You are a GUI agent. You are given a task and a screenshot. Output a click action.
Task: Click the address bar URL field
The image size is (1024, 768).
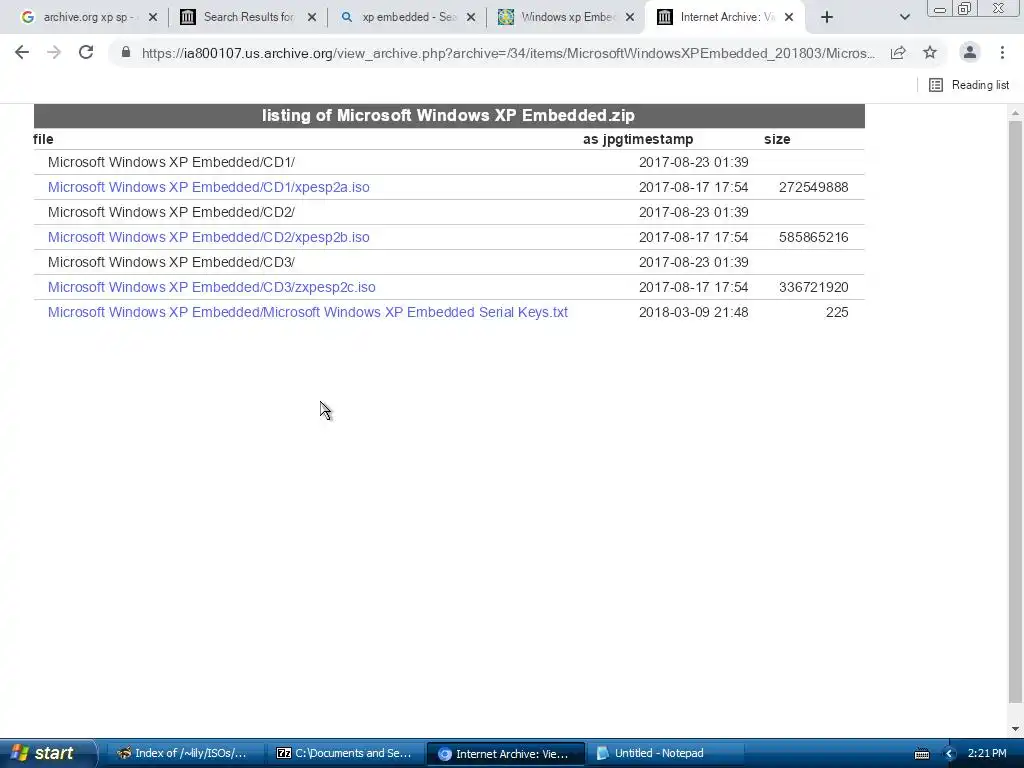point(508,53)
